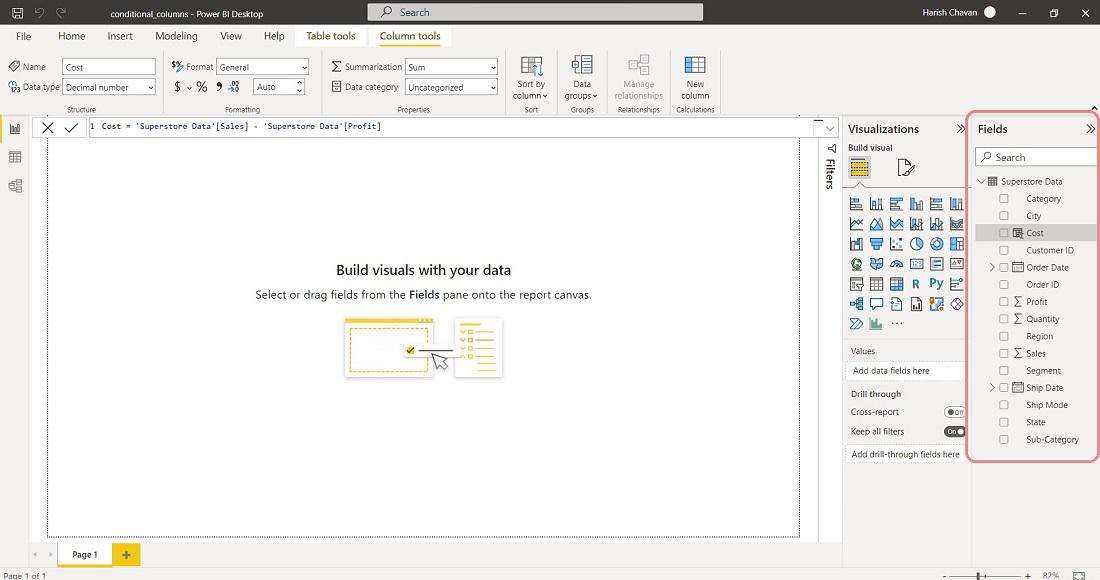
Task: Select the Pie chart visual
Action: 916,244
